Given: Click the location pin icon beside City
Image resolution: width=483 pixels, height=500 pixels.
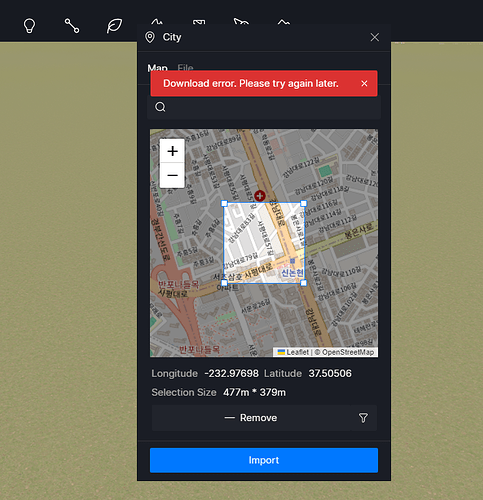Looking at the screenshot, I should [x=150, y=37].
